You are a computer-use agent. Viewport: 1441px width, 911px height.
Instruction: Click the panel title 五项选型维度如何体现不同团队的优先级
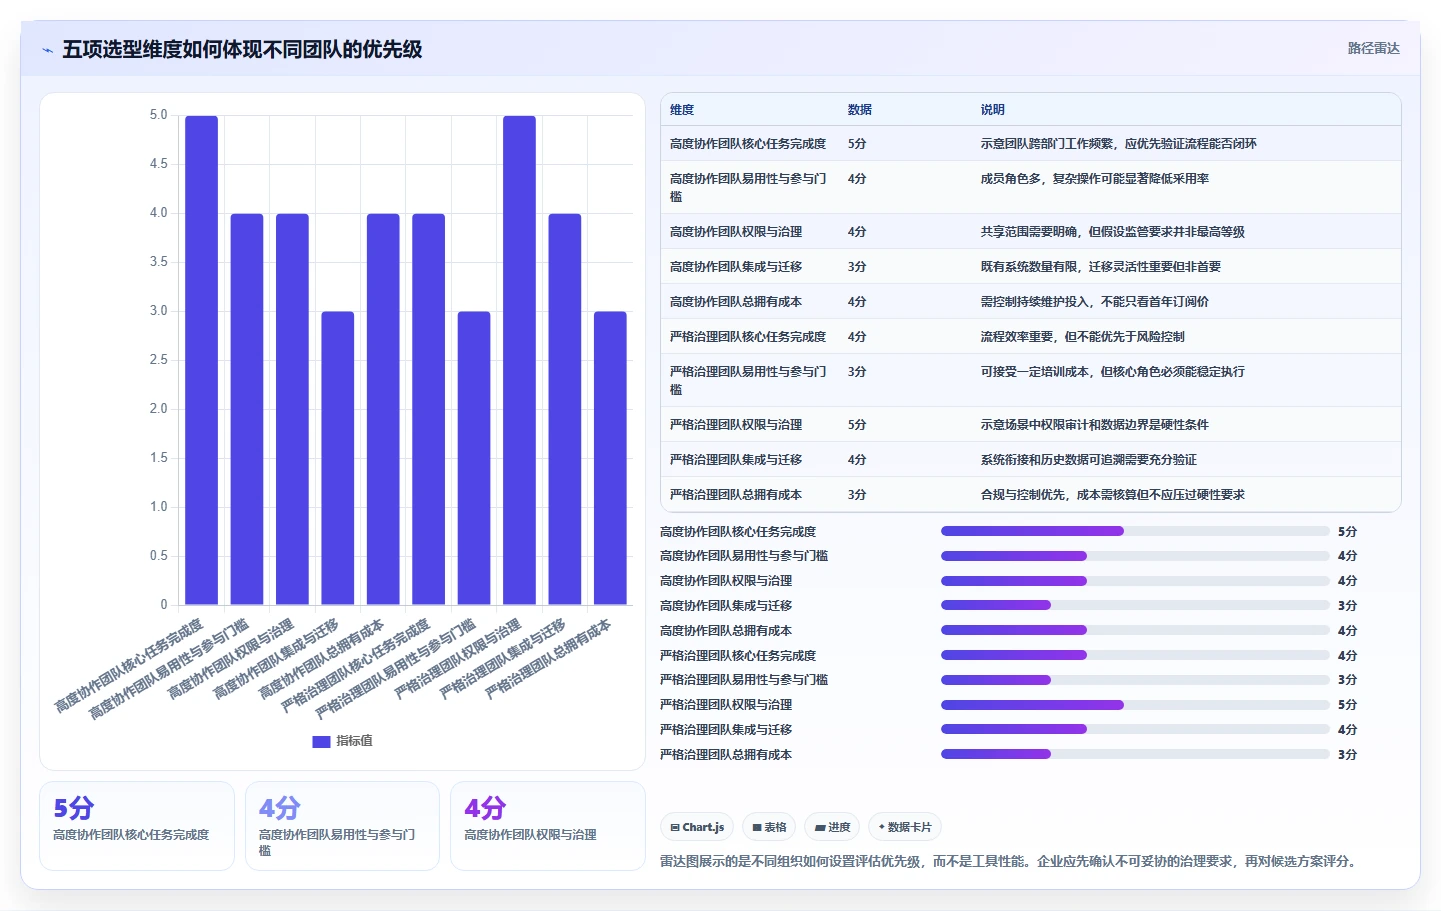click(242, 49)
